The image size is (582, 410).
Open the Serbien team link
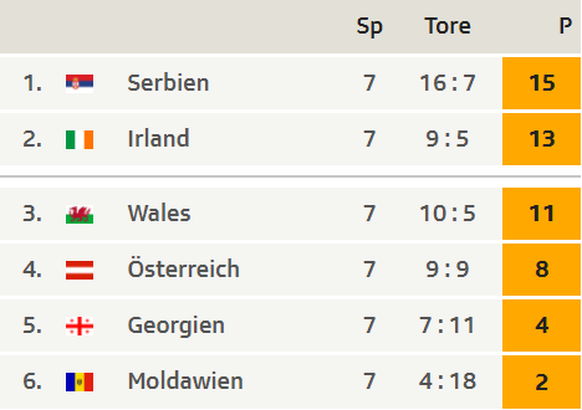point(168,83)
